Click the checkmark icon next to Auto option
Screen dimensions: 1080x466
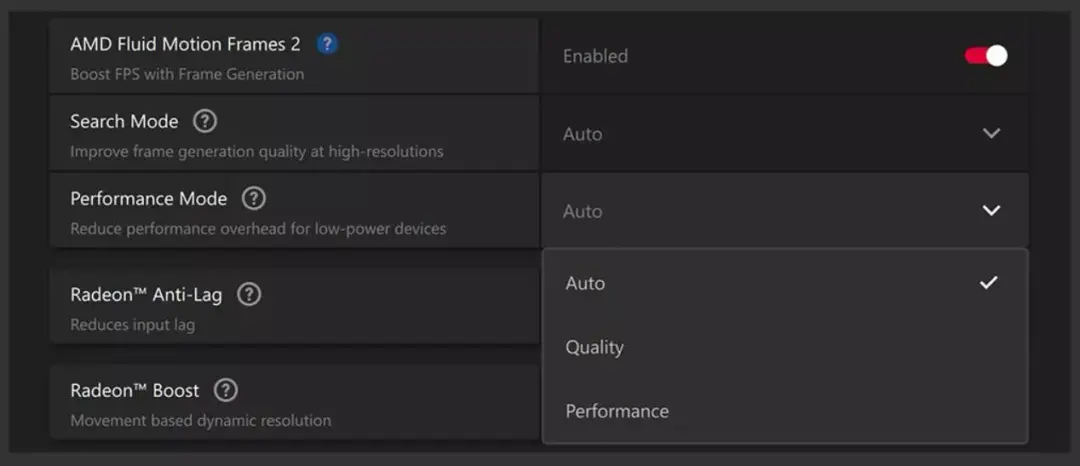[988, 282]
